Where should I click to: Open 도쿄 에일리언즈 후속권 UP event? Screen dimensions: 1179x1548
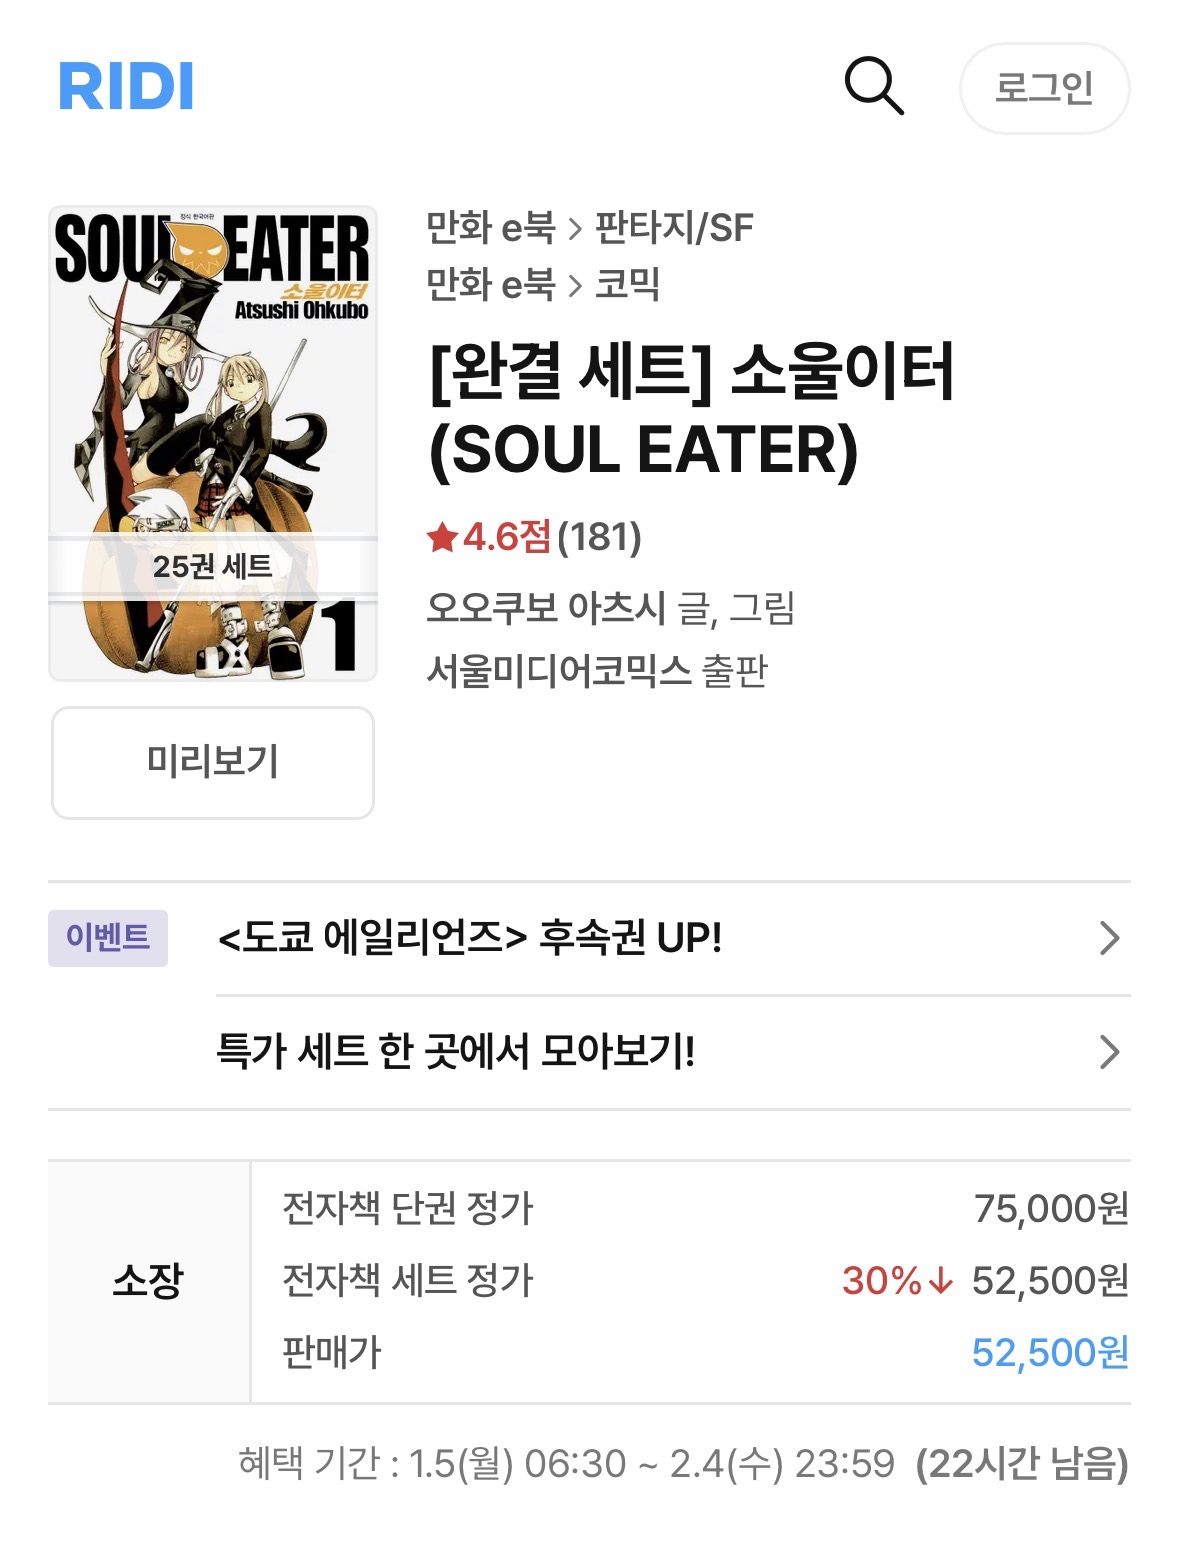tap(470, 938)
